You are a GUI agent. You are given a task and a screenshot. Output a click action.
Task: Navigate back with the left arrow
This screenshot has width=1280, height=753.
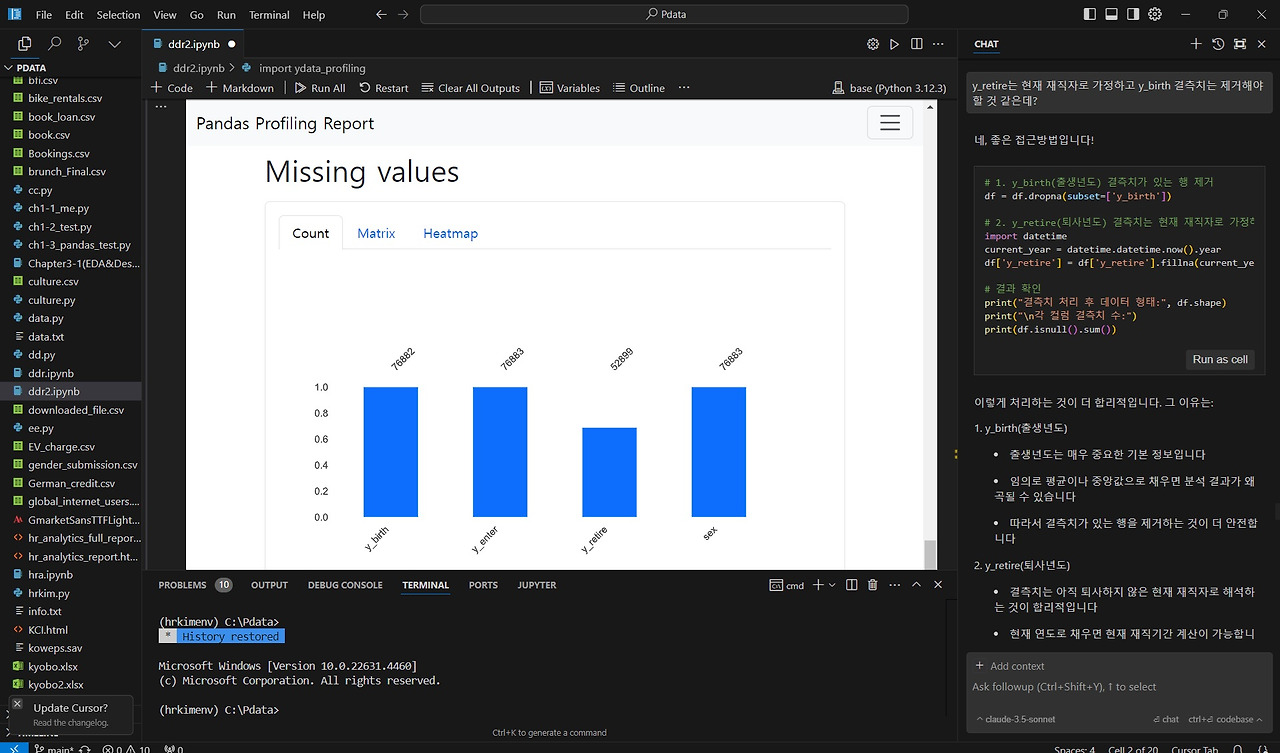[x=381, y=15]
